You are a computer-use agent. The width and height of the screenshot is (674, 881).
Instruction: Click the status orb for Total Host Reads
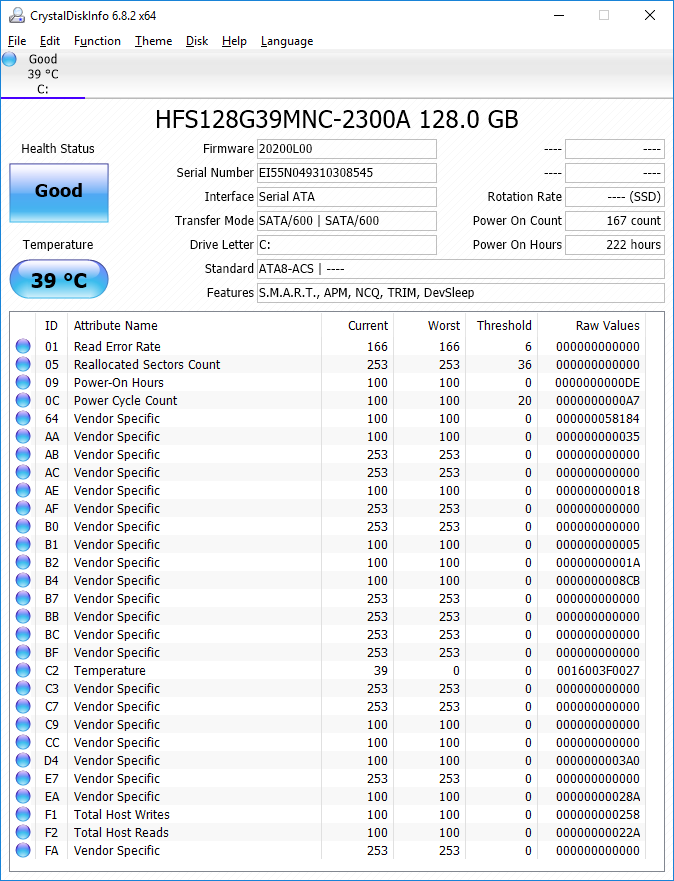pyautogui.click(x=23, y=833)
